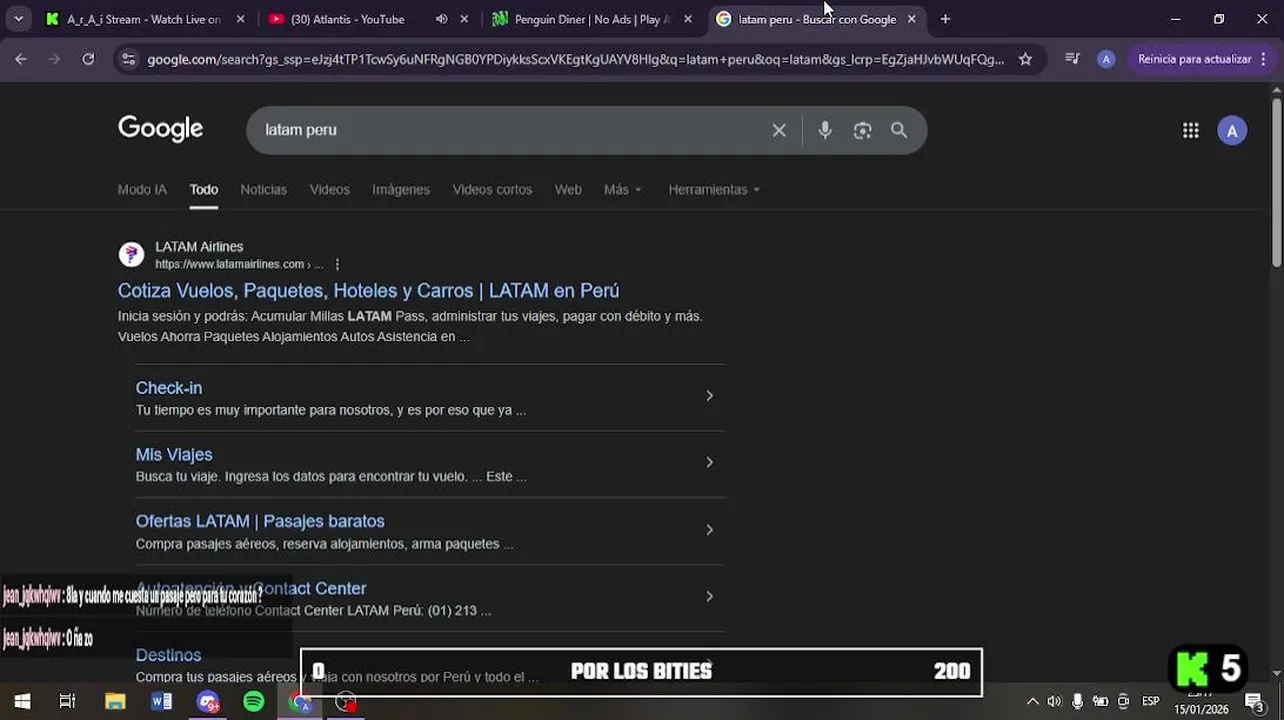Viewport: 1284px width, 720px height.
Task: Bookmark this page with the star icon
Action: pos(1025,59)
